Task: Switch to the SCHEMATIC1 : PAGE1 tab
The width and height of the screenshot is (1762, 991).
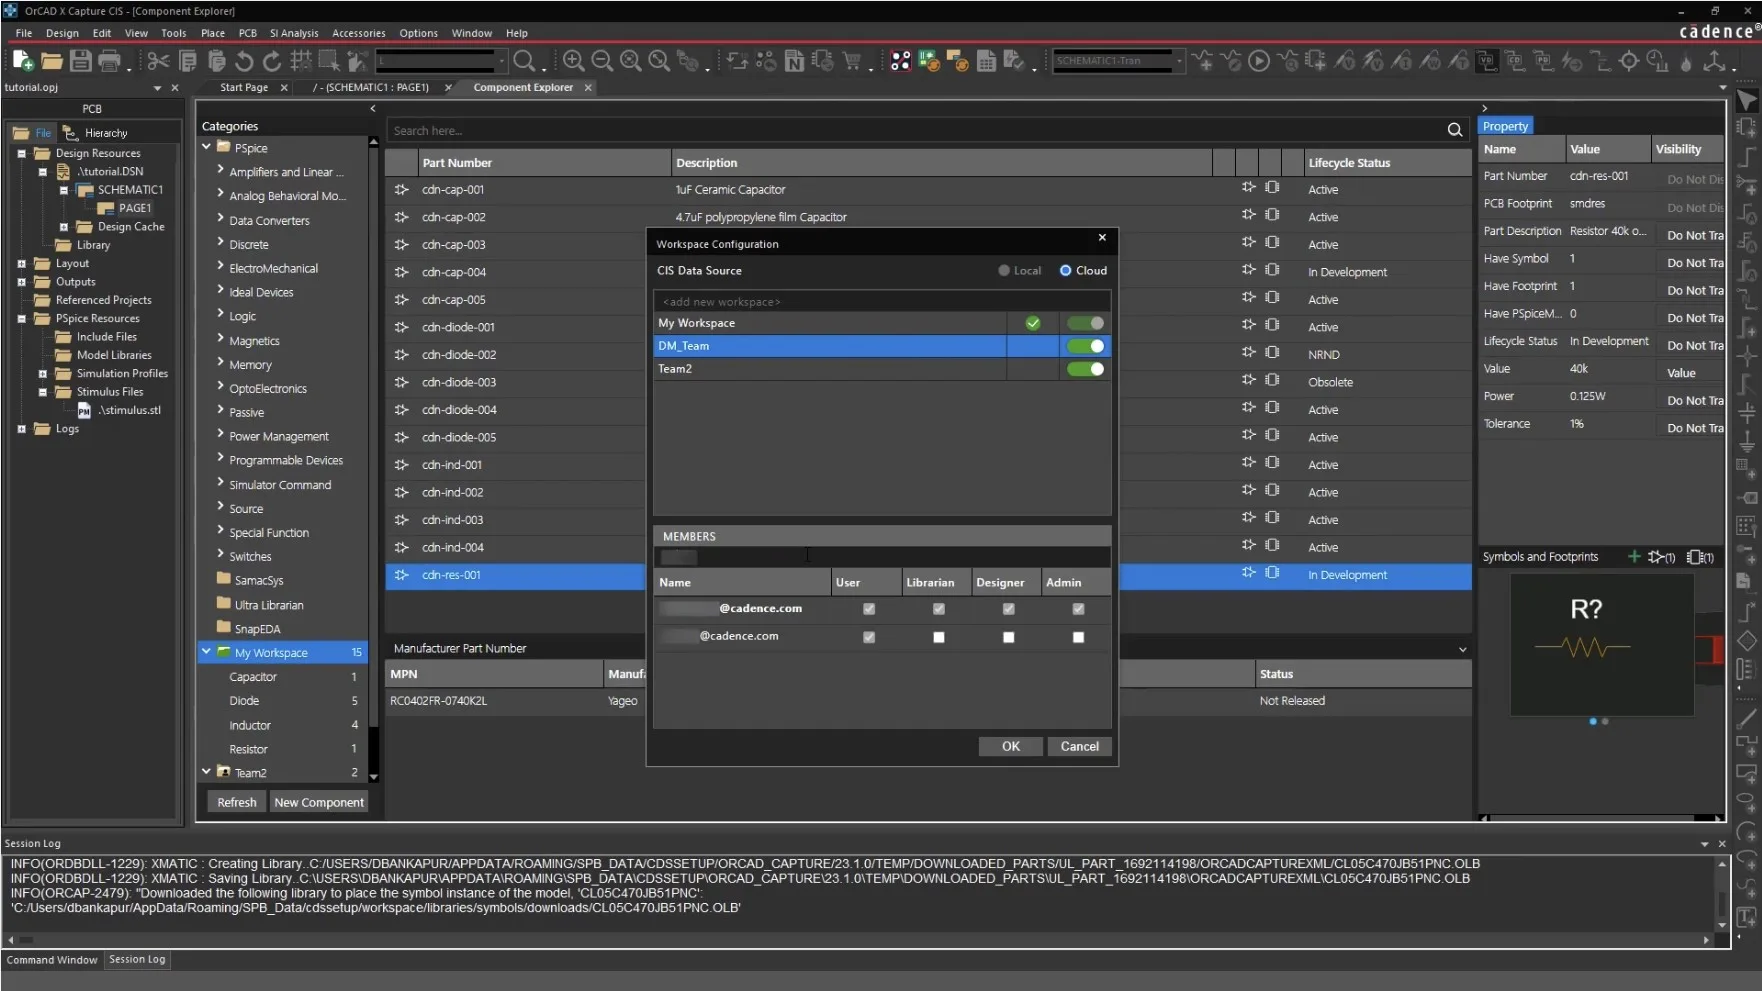Action: point(370,87)
